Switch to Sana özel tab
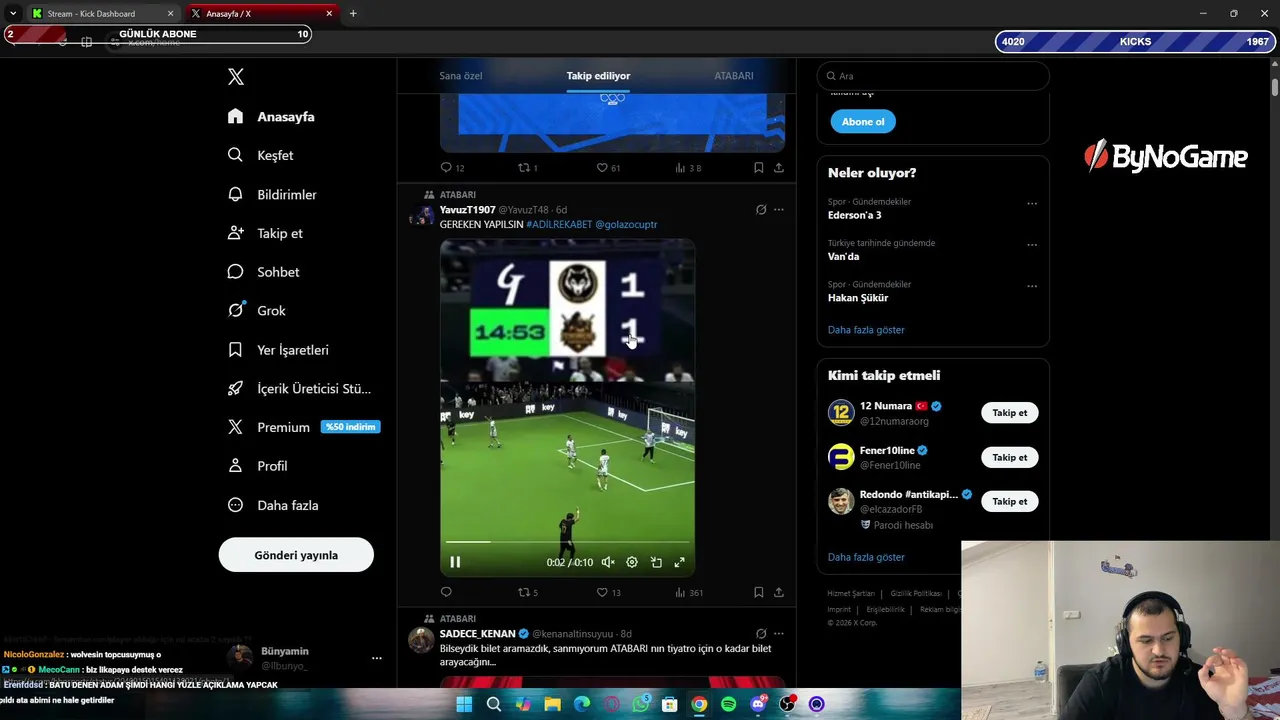The image size is (1280, 720). click(x=461, y=76)
